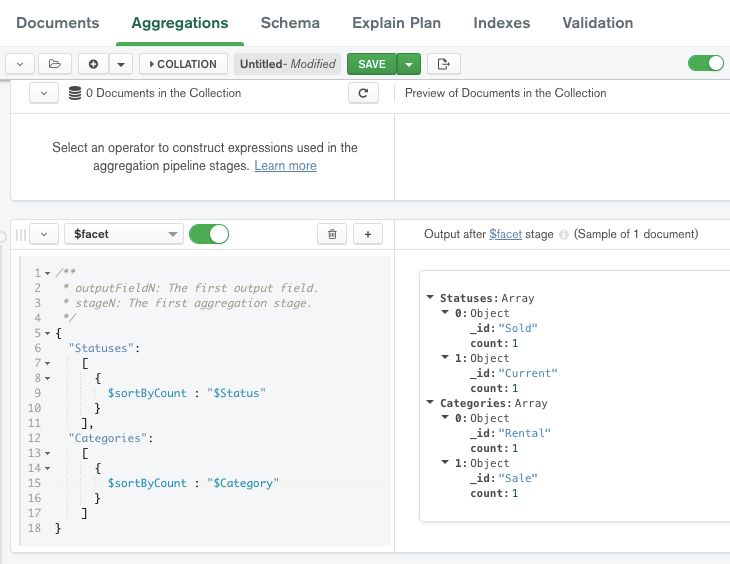Switch to the Schema tab

tap(290, 22)
